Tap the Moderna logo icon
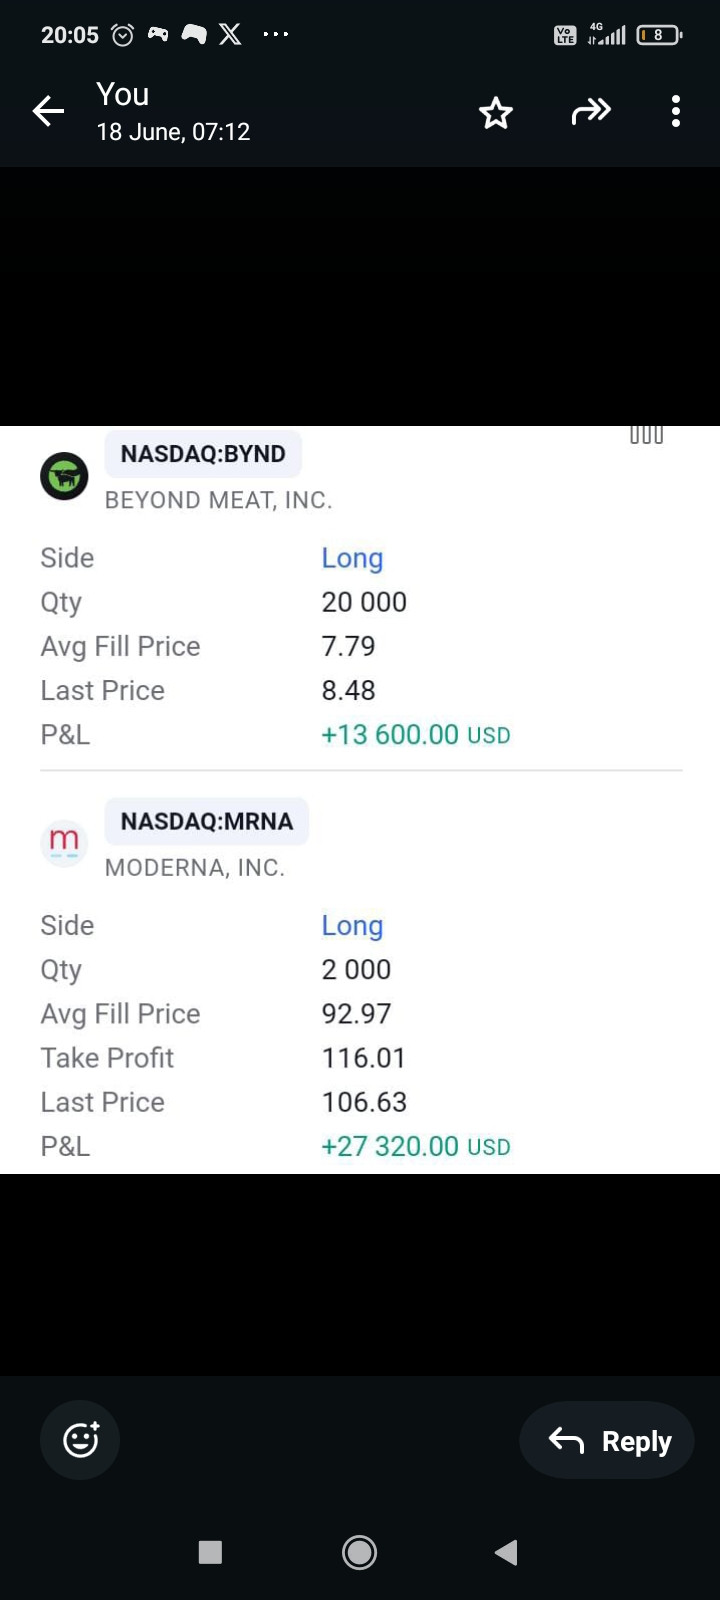The width and height of the screenshot is (720, 1600). pos(64,842)
